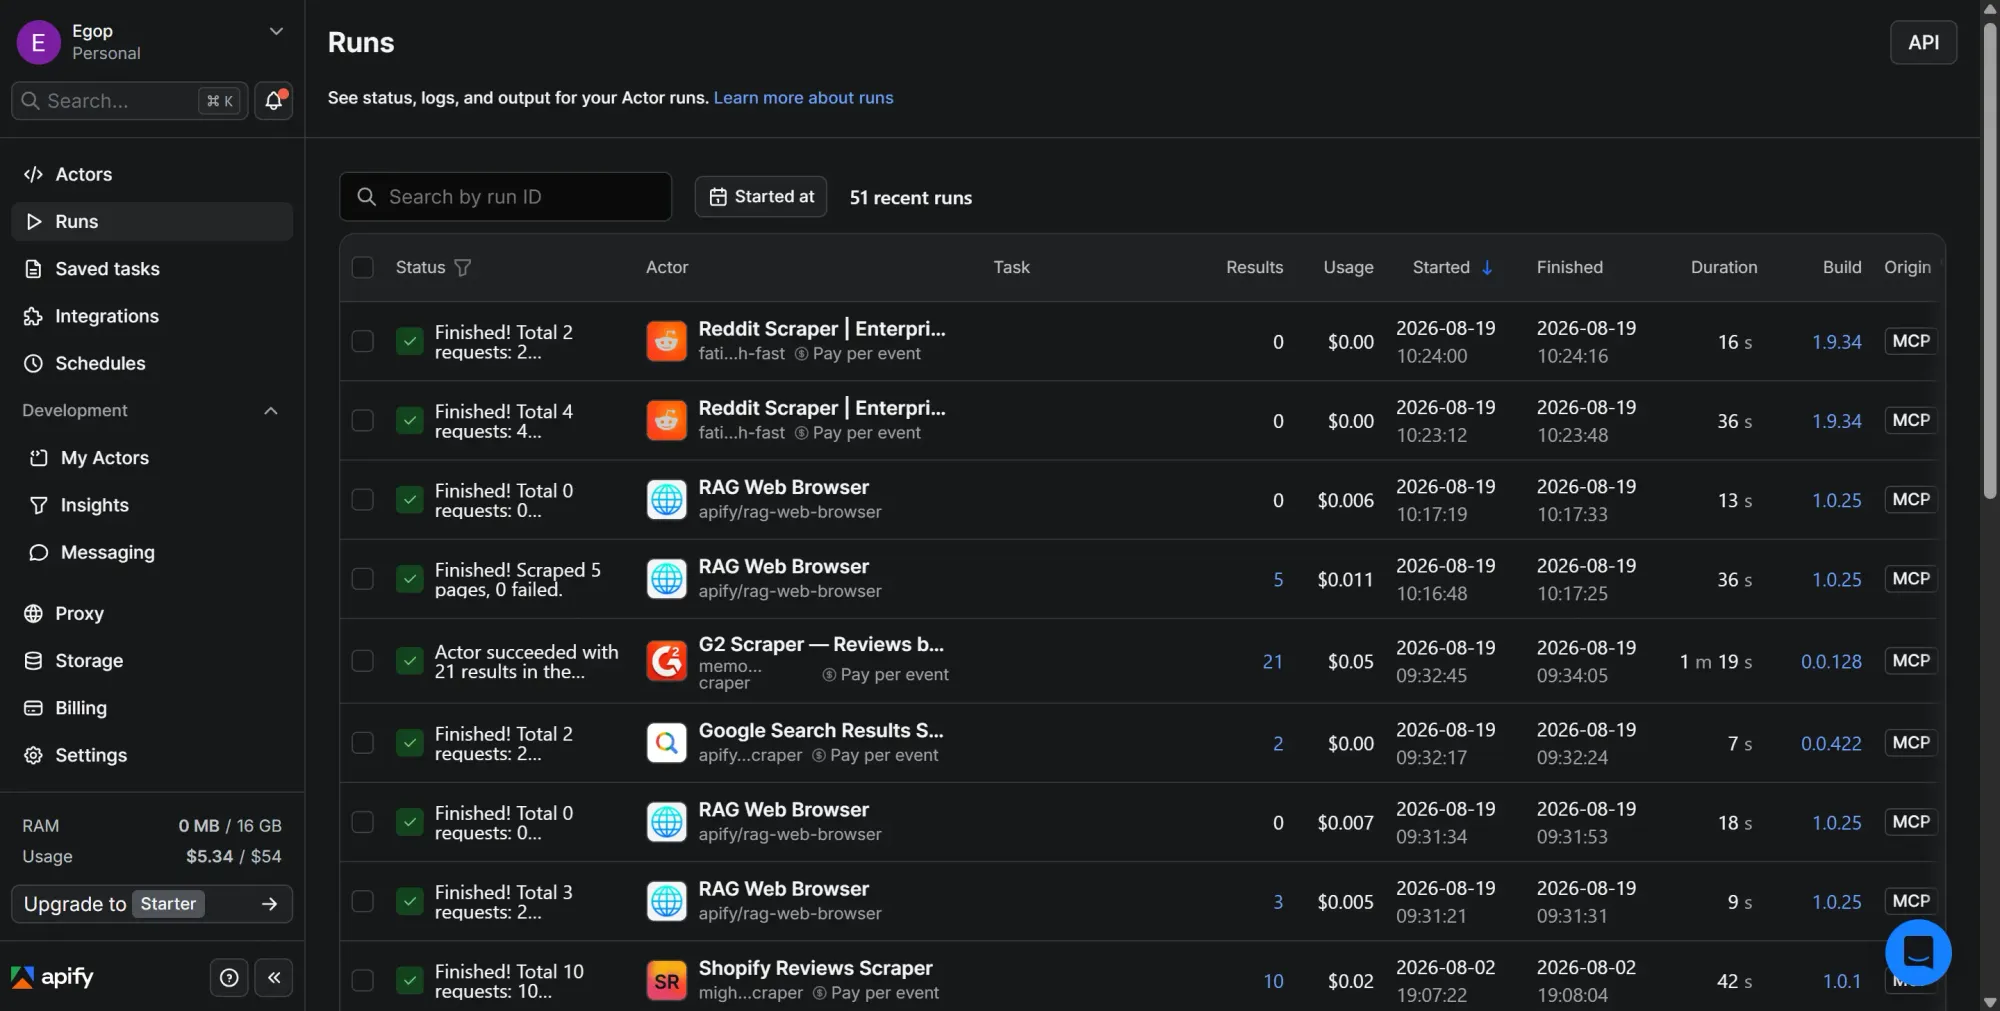Tick the checkbox for Shopify Reviews Scraper run
Screen dimensions: 2000x1011
pos(363,980)
